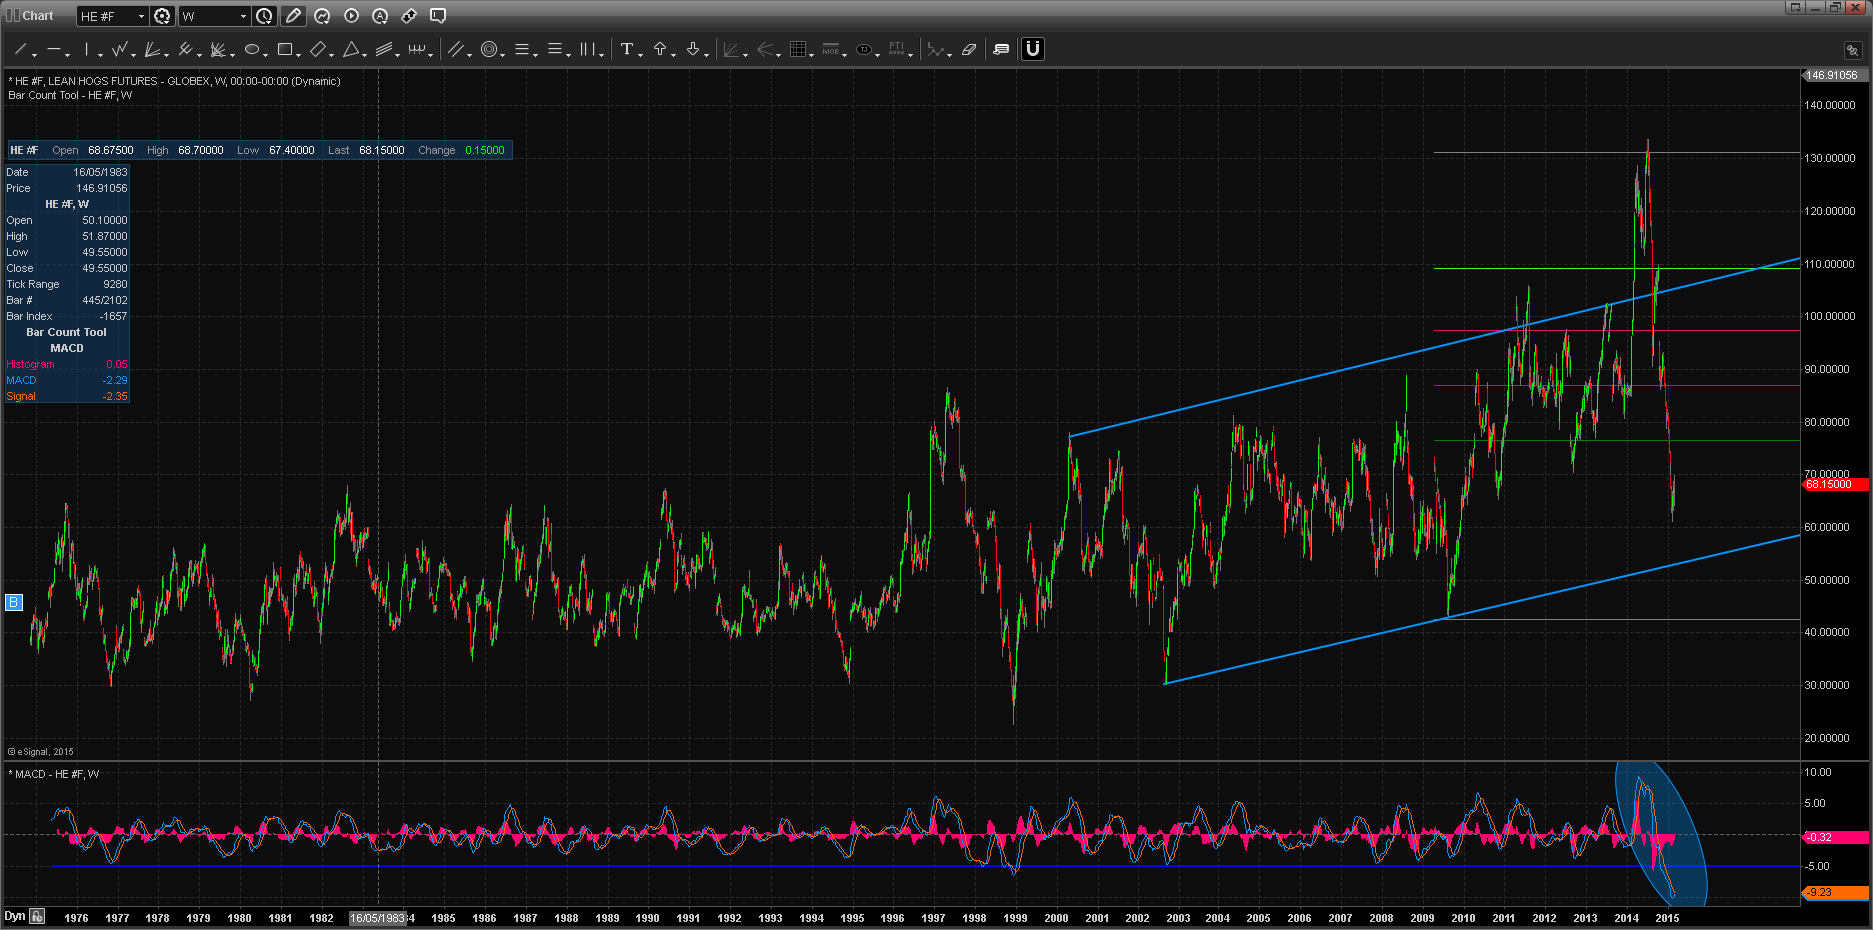This screenshot has width=1873, height=930.
Task: Open the HE #F symbol dropdown
Action: point(141,16)
